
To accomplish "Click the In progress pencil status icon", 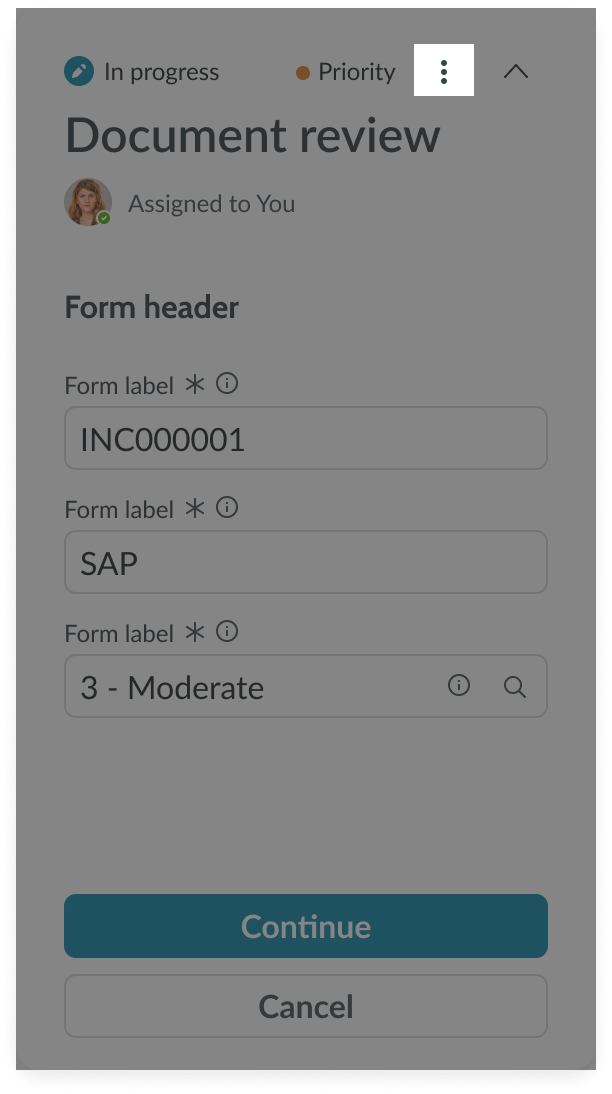I will 78,72.
